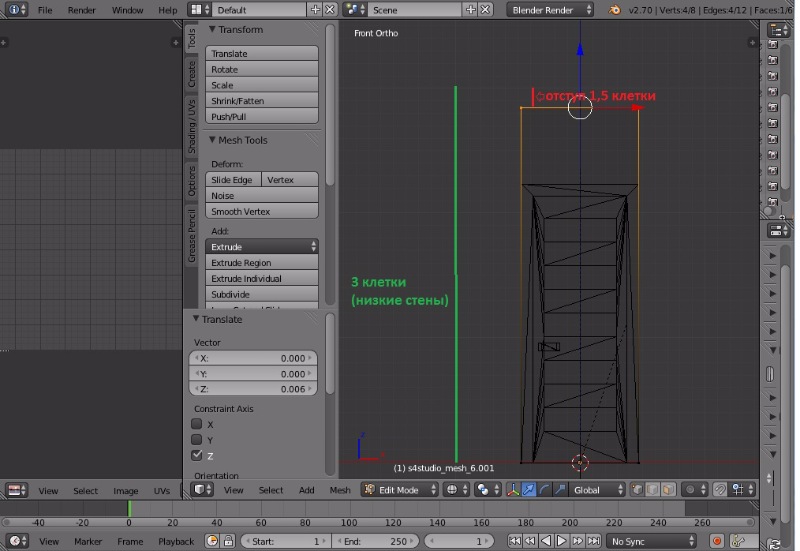
Task: Open the Edit Mode dropdown
Action: tap(399, 490)
